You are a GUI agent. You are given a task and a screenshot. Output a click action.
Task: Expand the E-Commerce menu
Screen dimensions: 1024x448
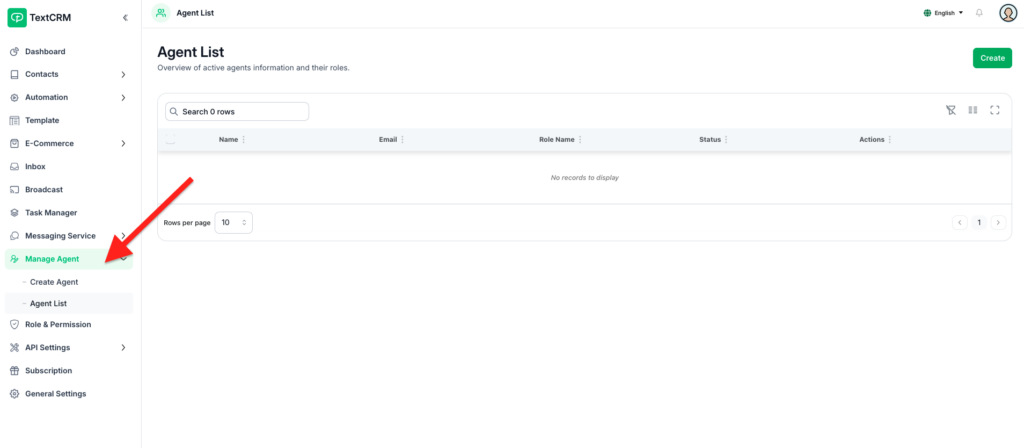coord(123,144)
